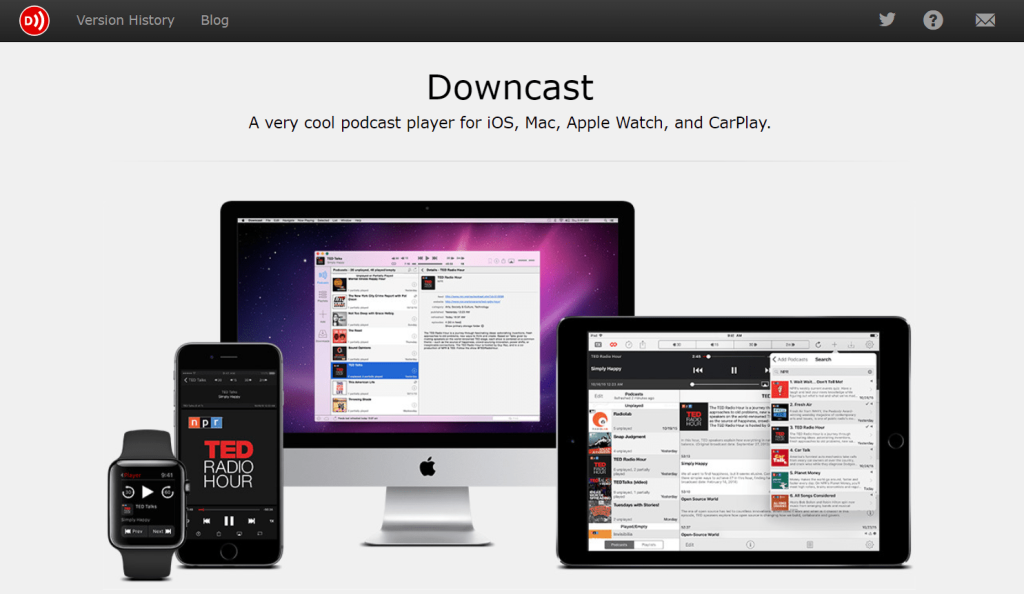Click the Downcast page heading
Image resolution: width=1024 pixels, height=594 pixels.
coord(510,87)
